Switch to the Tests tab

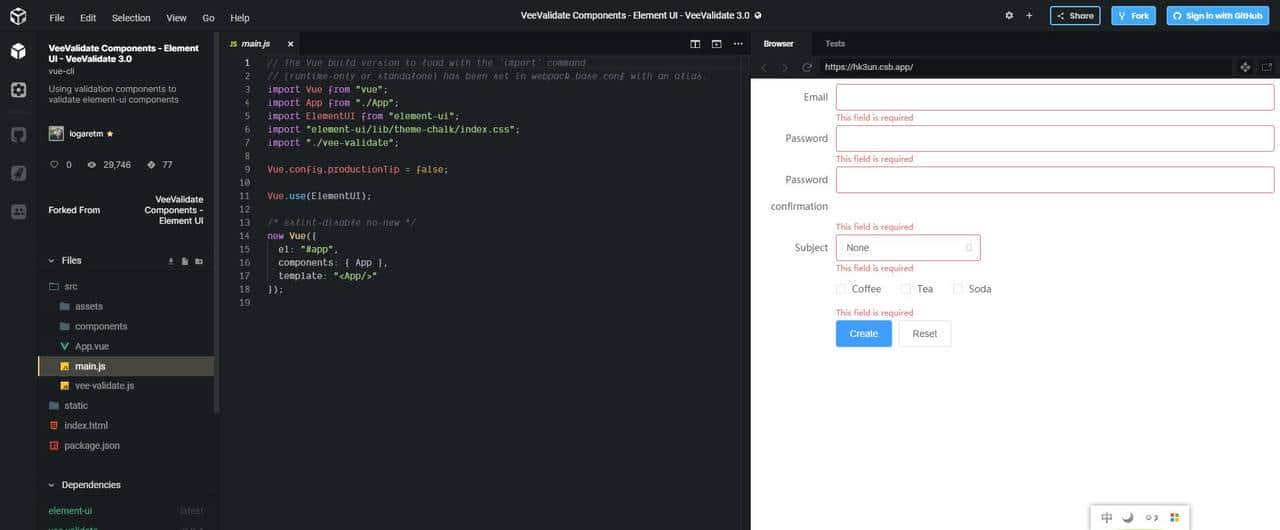(x=835, y=44)
